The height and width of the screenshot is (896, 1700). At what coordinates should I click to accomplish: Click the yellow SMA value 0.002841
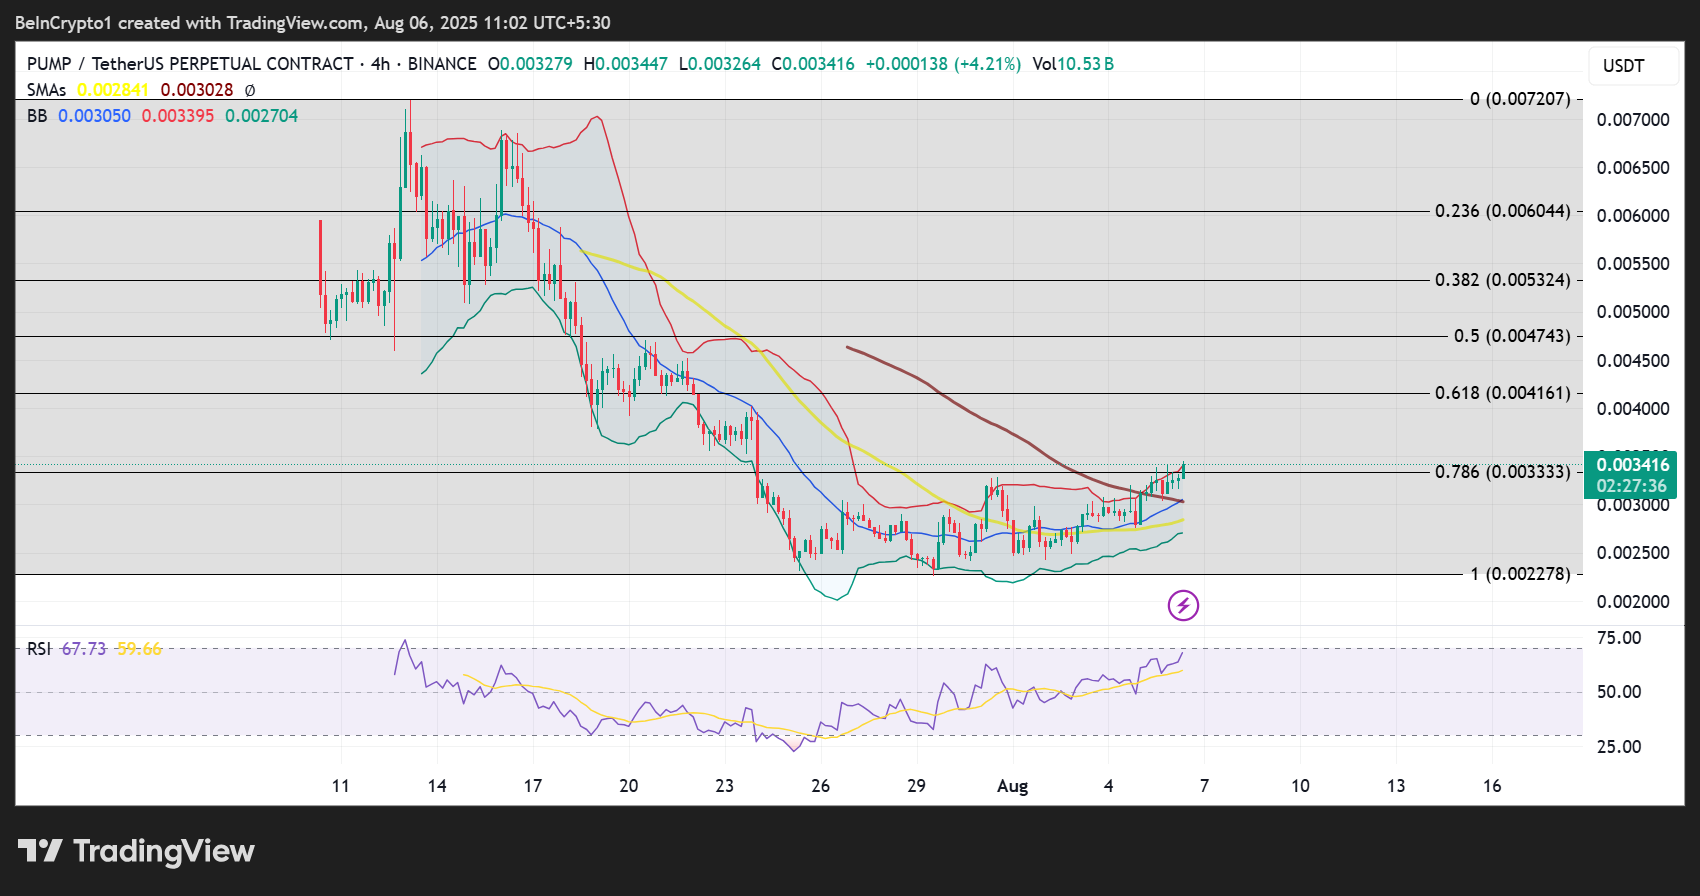pyautogui.click(x=113, y=90)
